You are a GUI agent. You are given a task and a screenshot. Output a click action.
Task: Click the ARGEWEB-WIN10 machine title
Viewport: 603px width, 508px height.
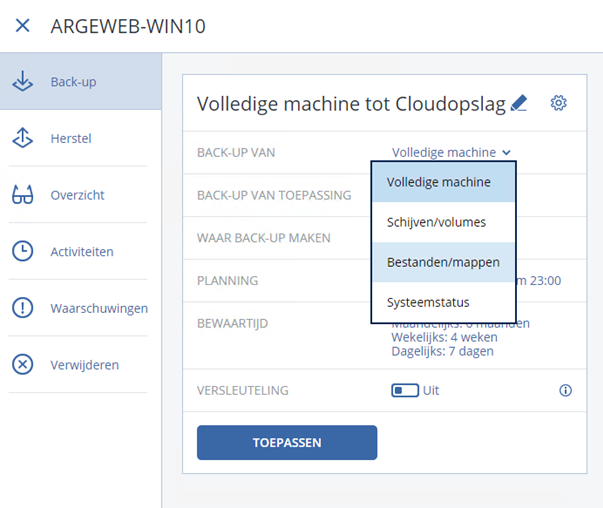(128, 26)
